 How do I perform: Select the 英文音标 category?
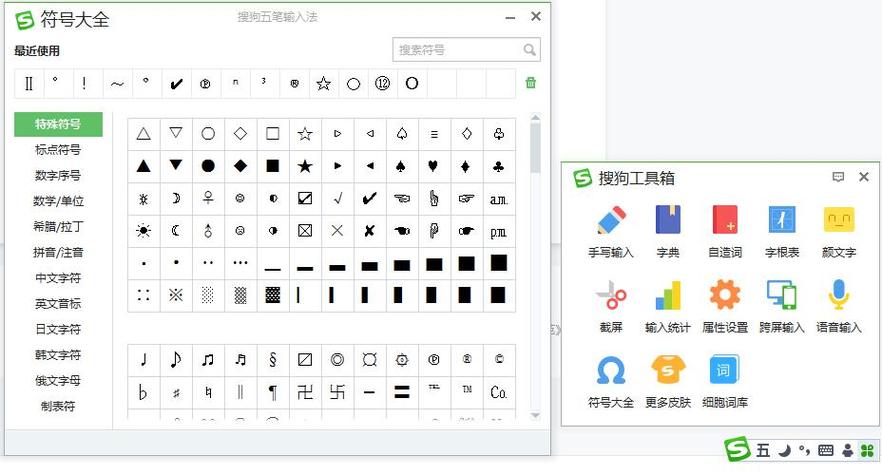tap(58, 304)
